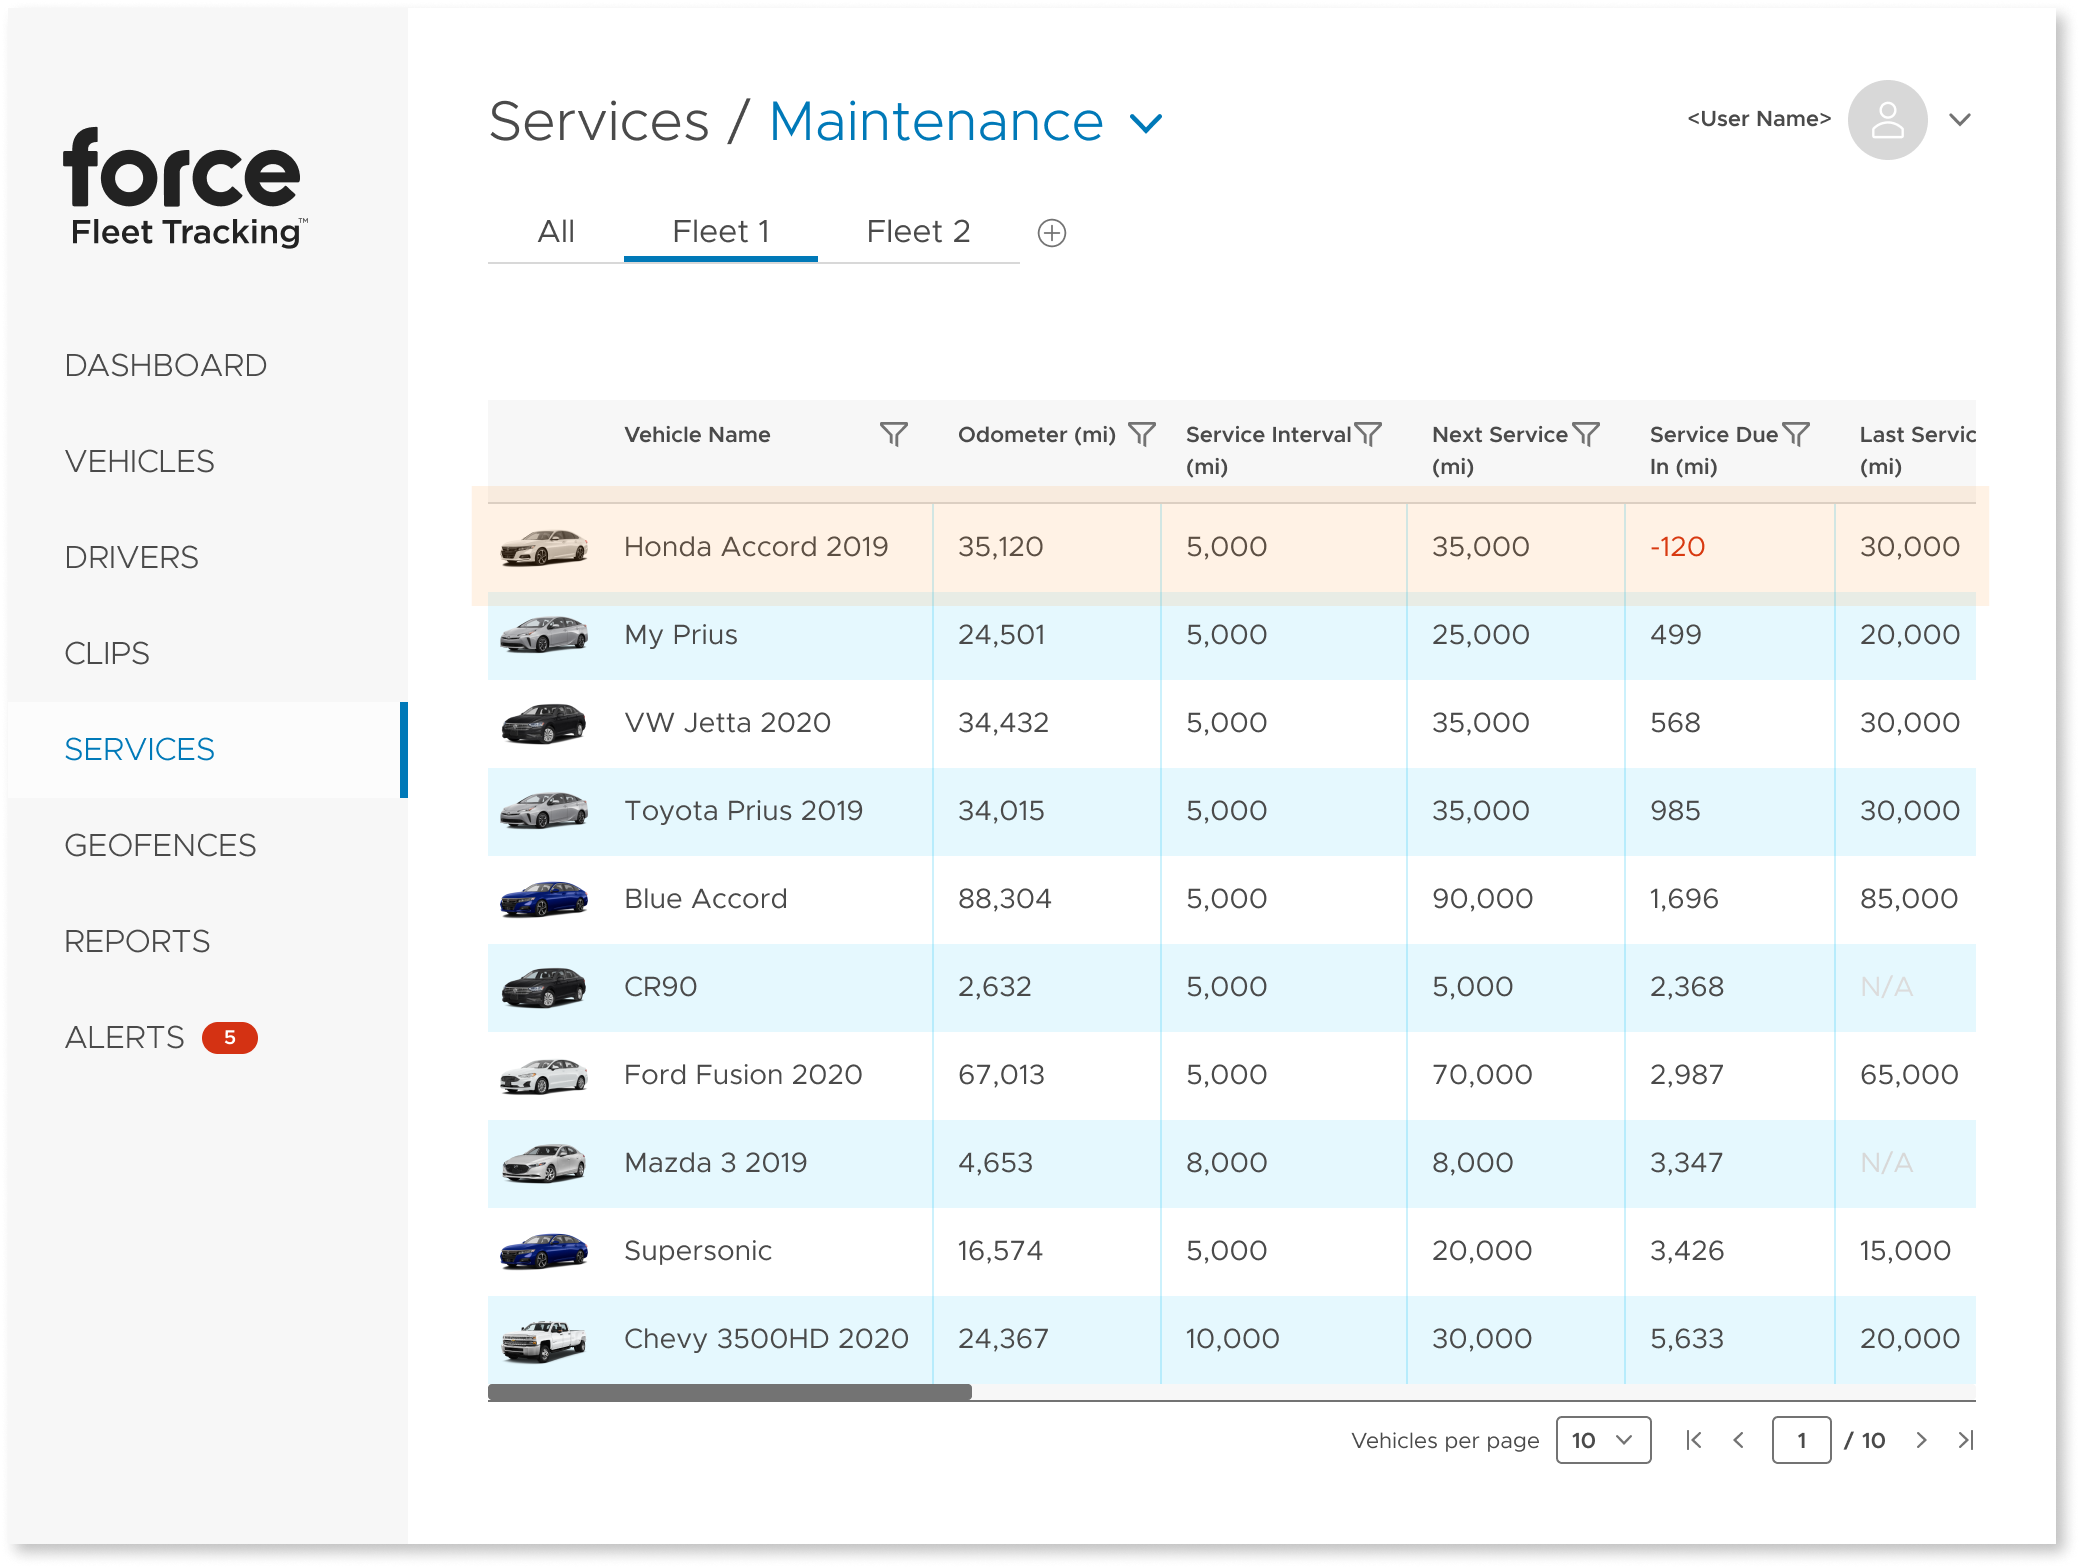2080x1568 pixels.
Task: Go to the first page
Action: 1693,1440
